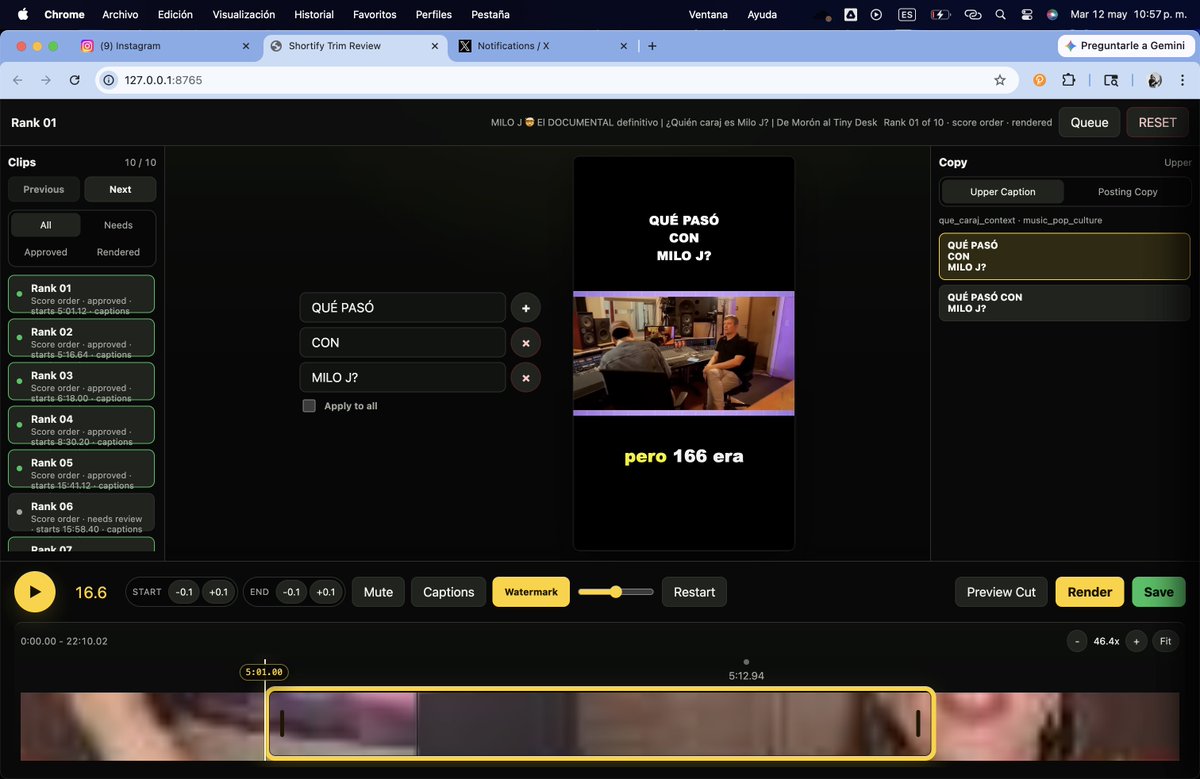Add a caption line with the plus button
Screen dimensions: 1200x779
coord(526,308)
